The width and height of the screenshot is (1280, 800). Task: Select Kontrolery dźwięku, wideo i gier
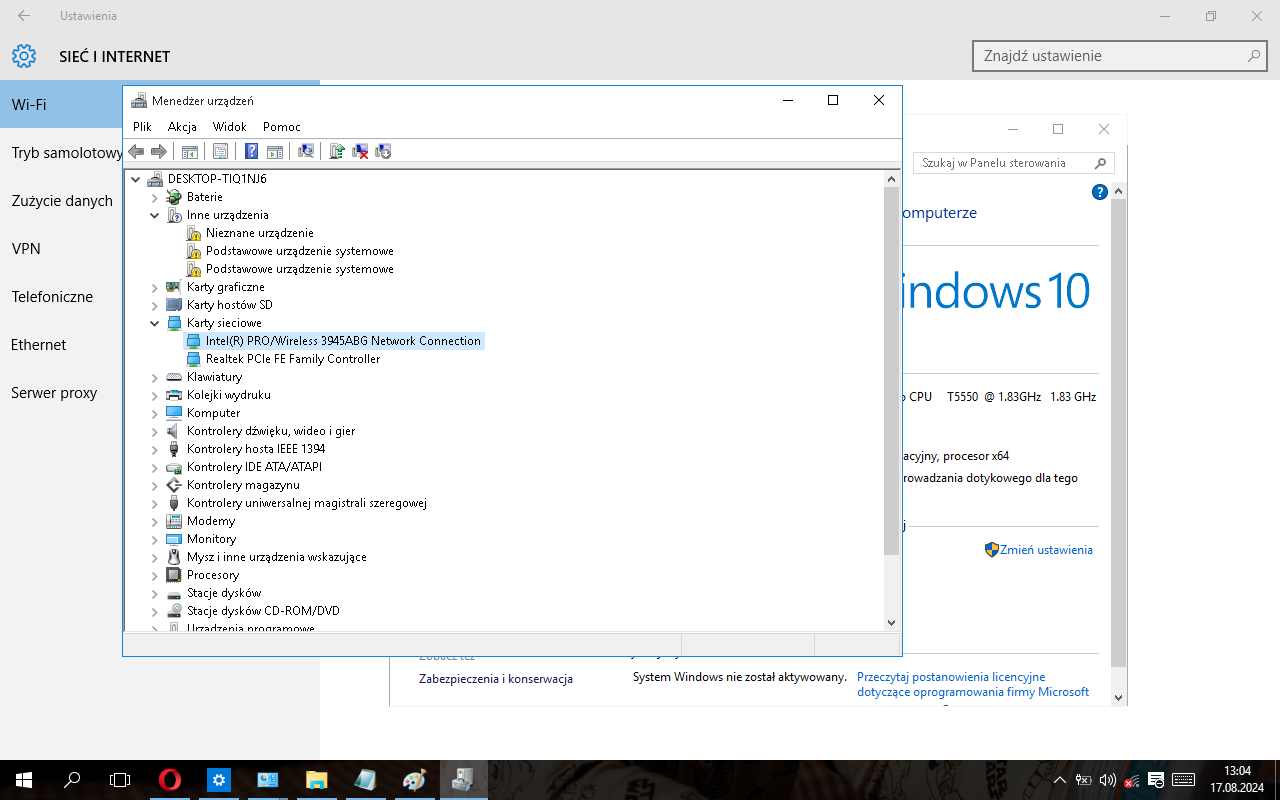(x=271, y=431)
